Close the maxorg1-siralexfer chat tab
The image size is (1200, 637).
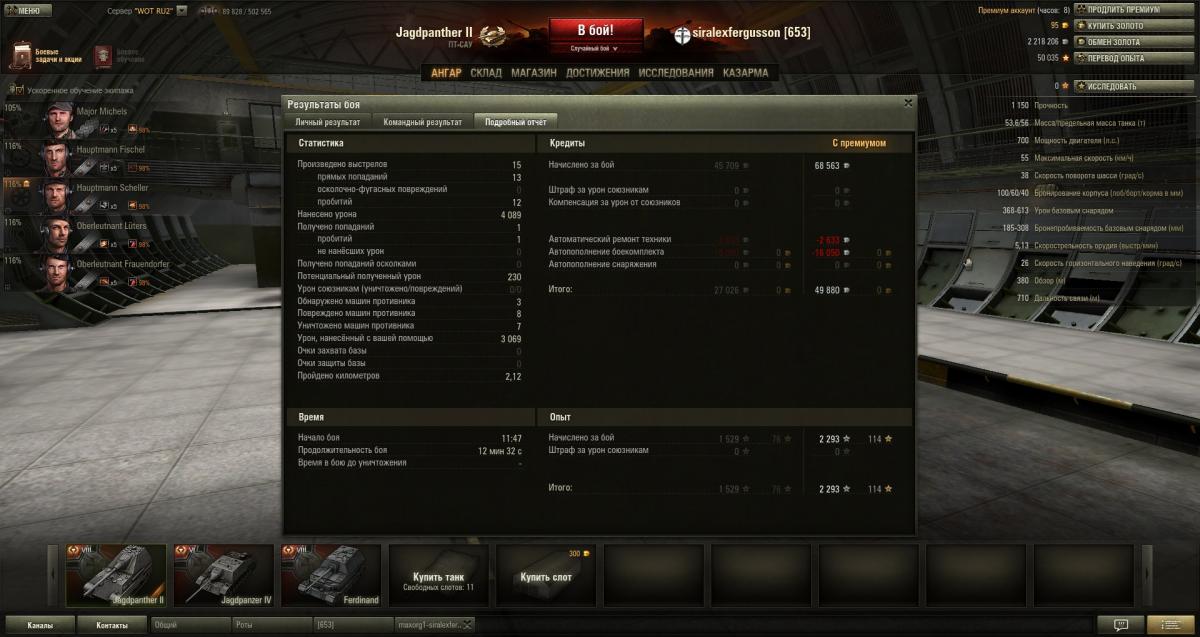point(466,625)
